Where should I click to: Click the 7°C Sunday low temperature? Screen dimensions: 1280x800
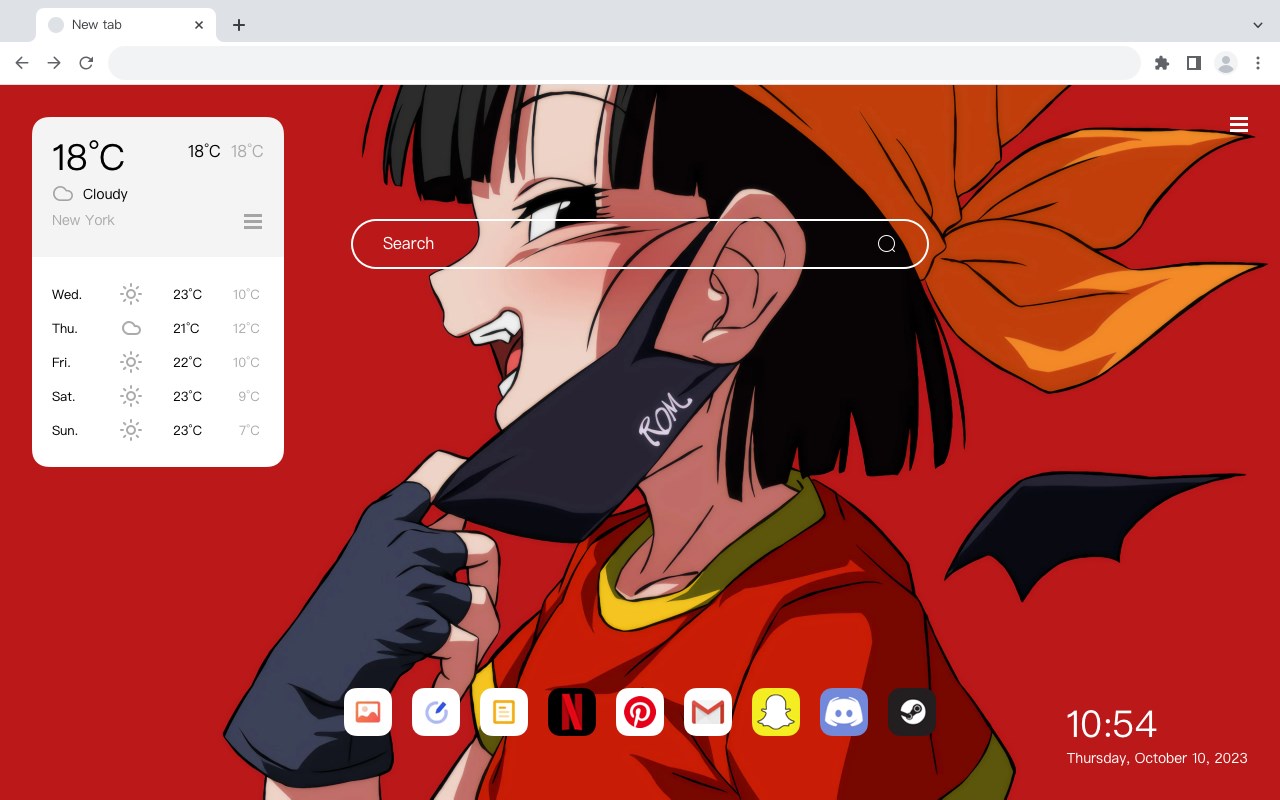click(249, 430)
